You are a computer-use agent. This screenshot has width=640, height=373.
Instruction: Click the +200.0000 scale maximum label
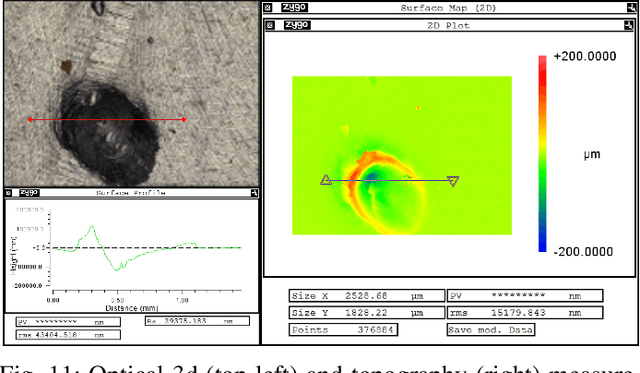click(584, 56)
